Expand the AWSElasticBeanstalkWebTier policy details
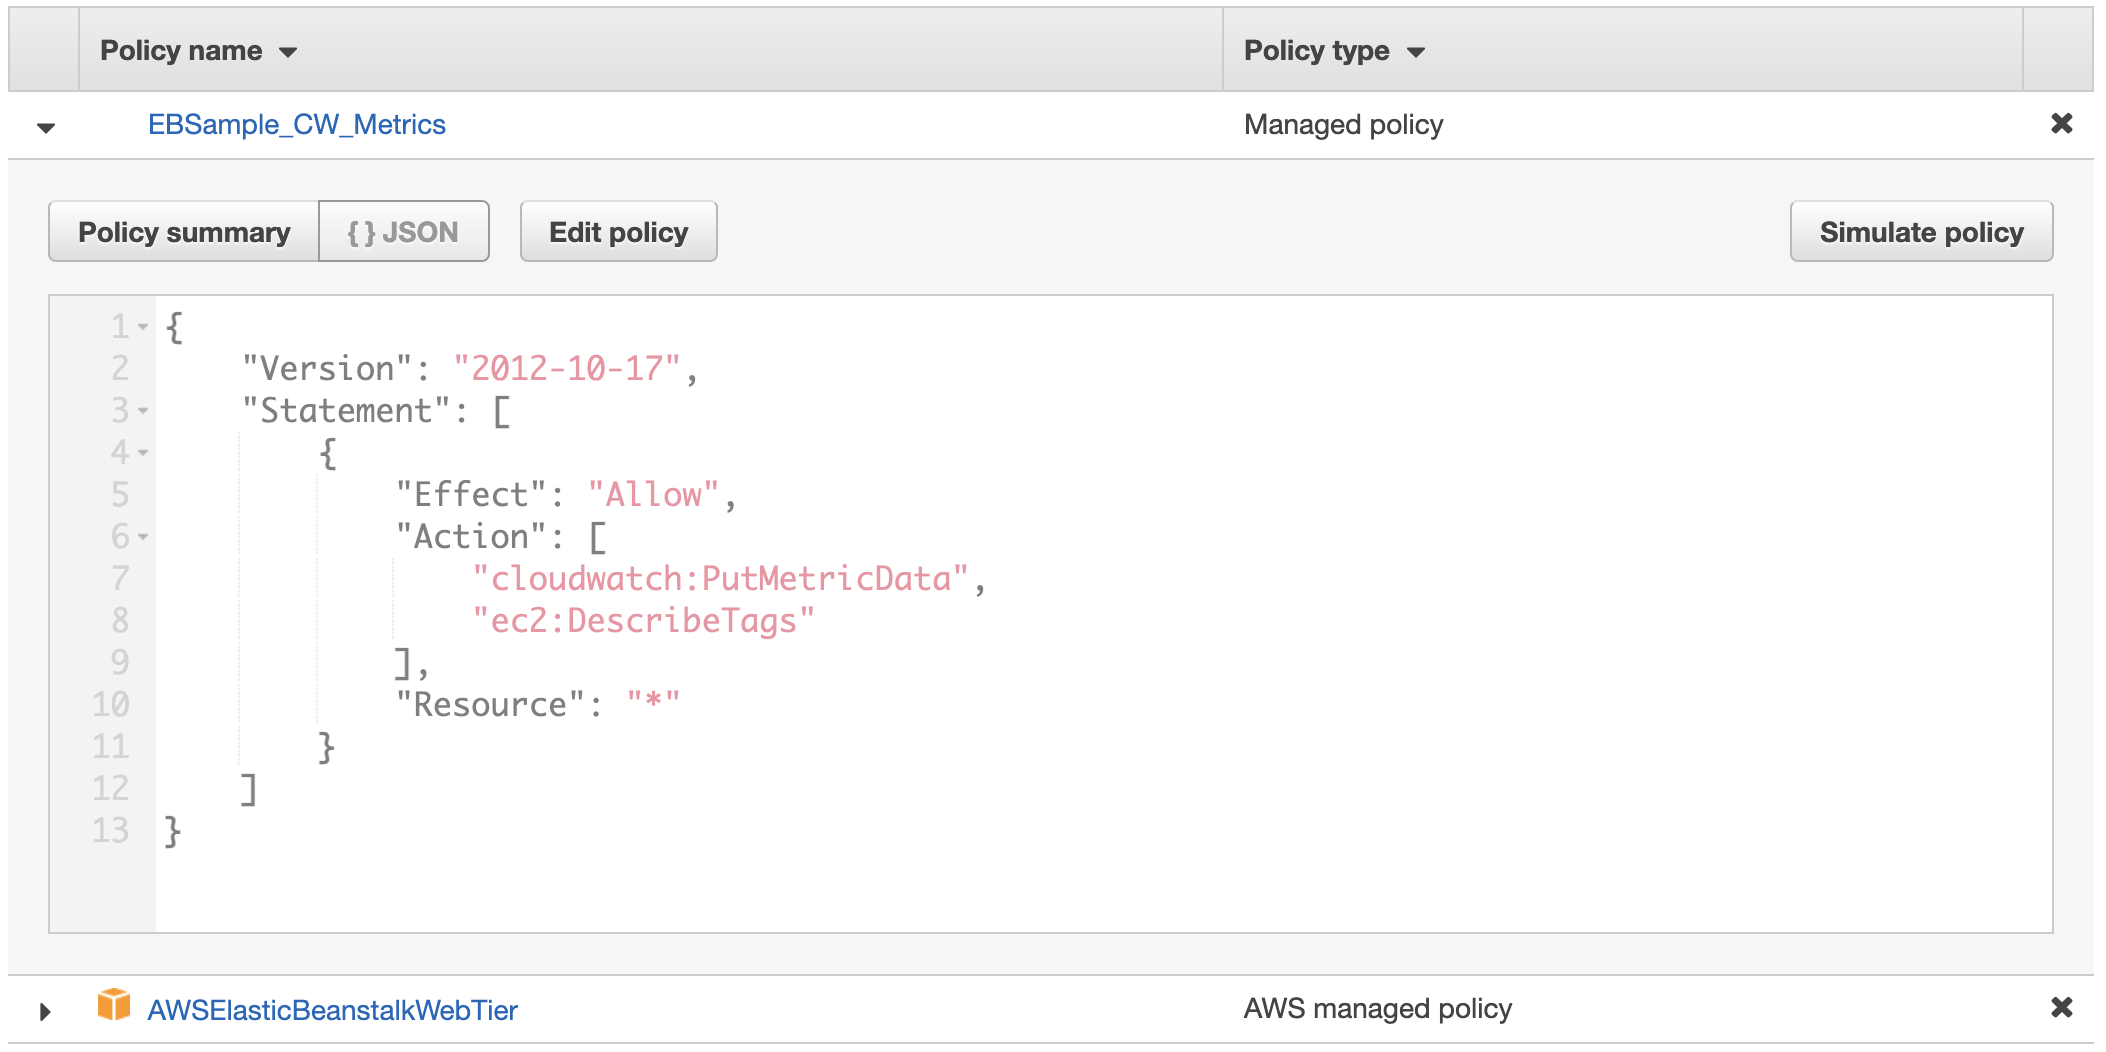 tap(44, 1010)
